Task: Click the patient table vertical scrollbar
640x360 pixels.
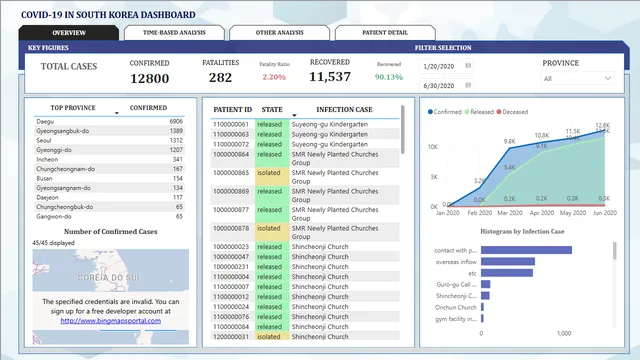Action: coord(402,129)
